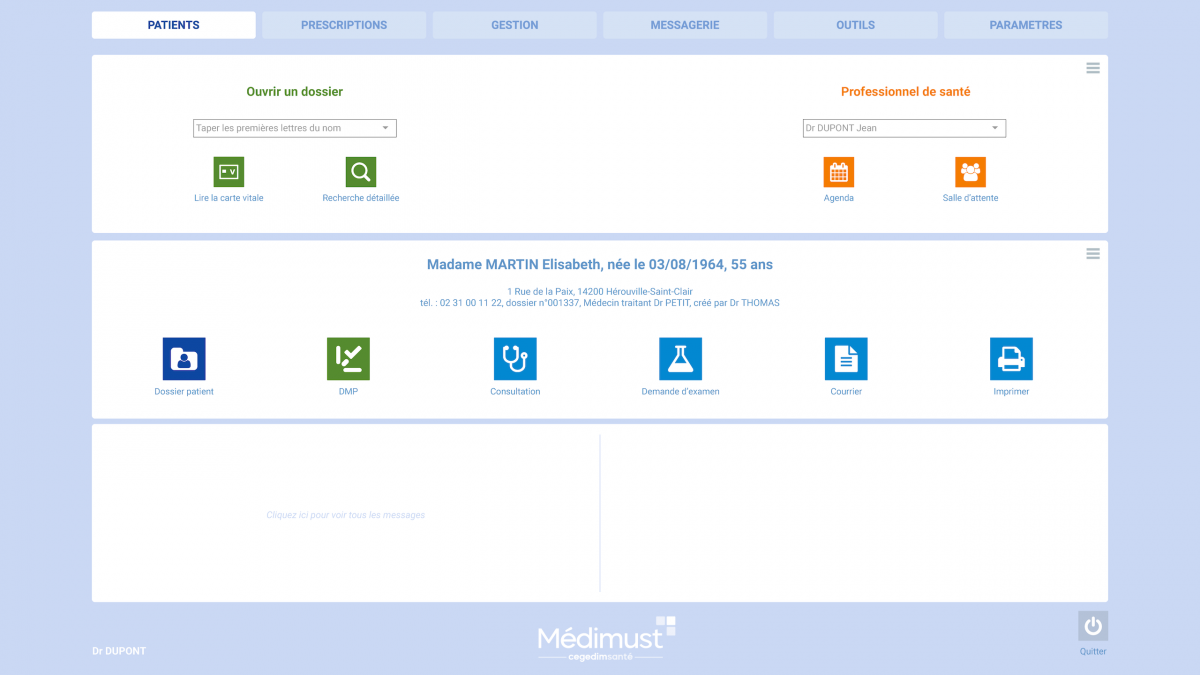Screen dimensions: 1200x675
Task: Click in 'Taper les premières lettres du nom' field
Action: point(295,128)
